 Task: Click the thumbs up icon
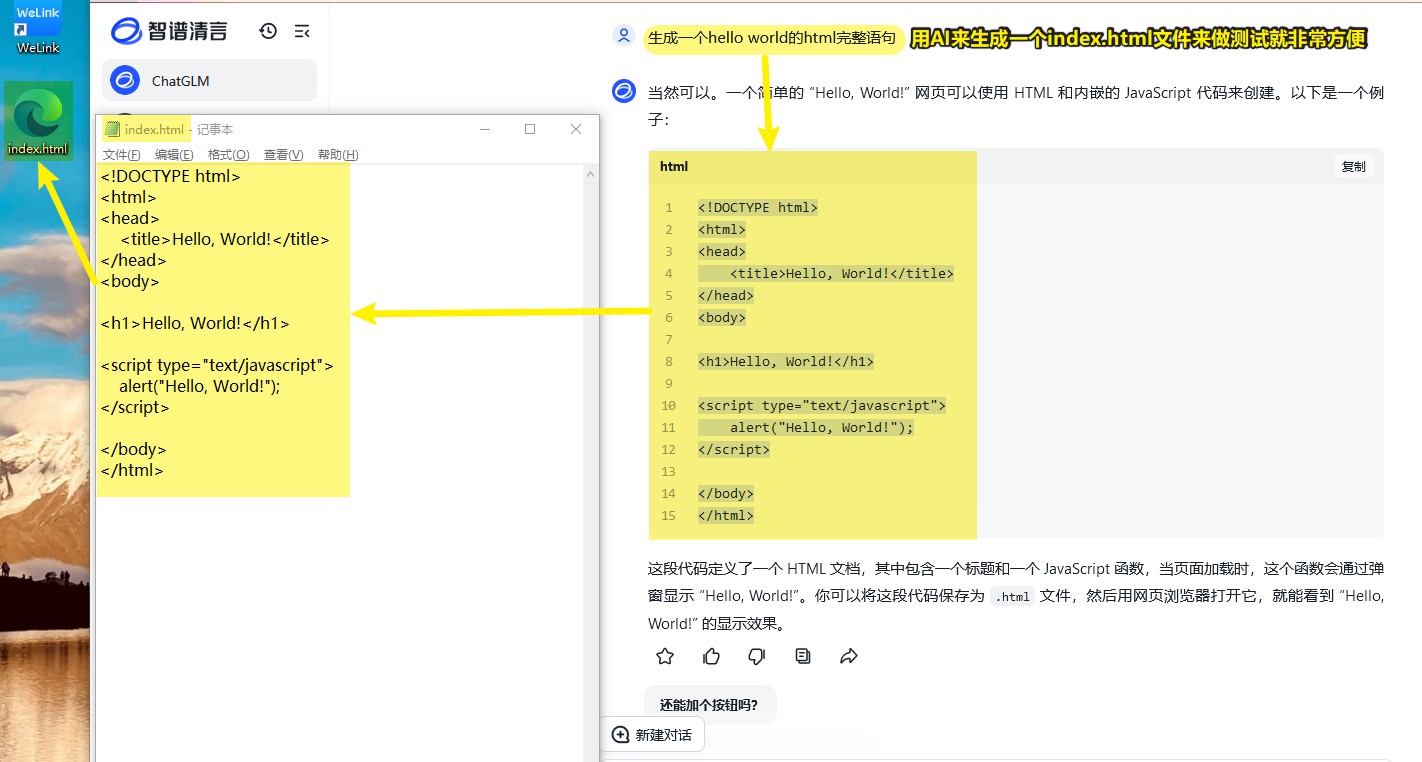[711, 656]
